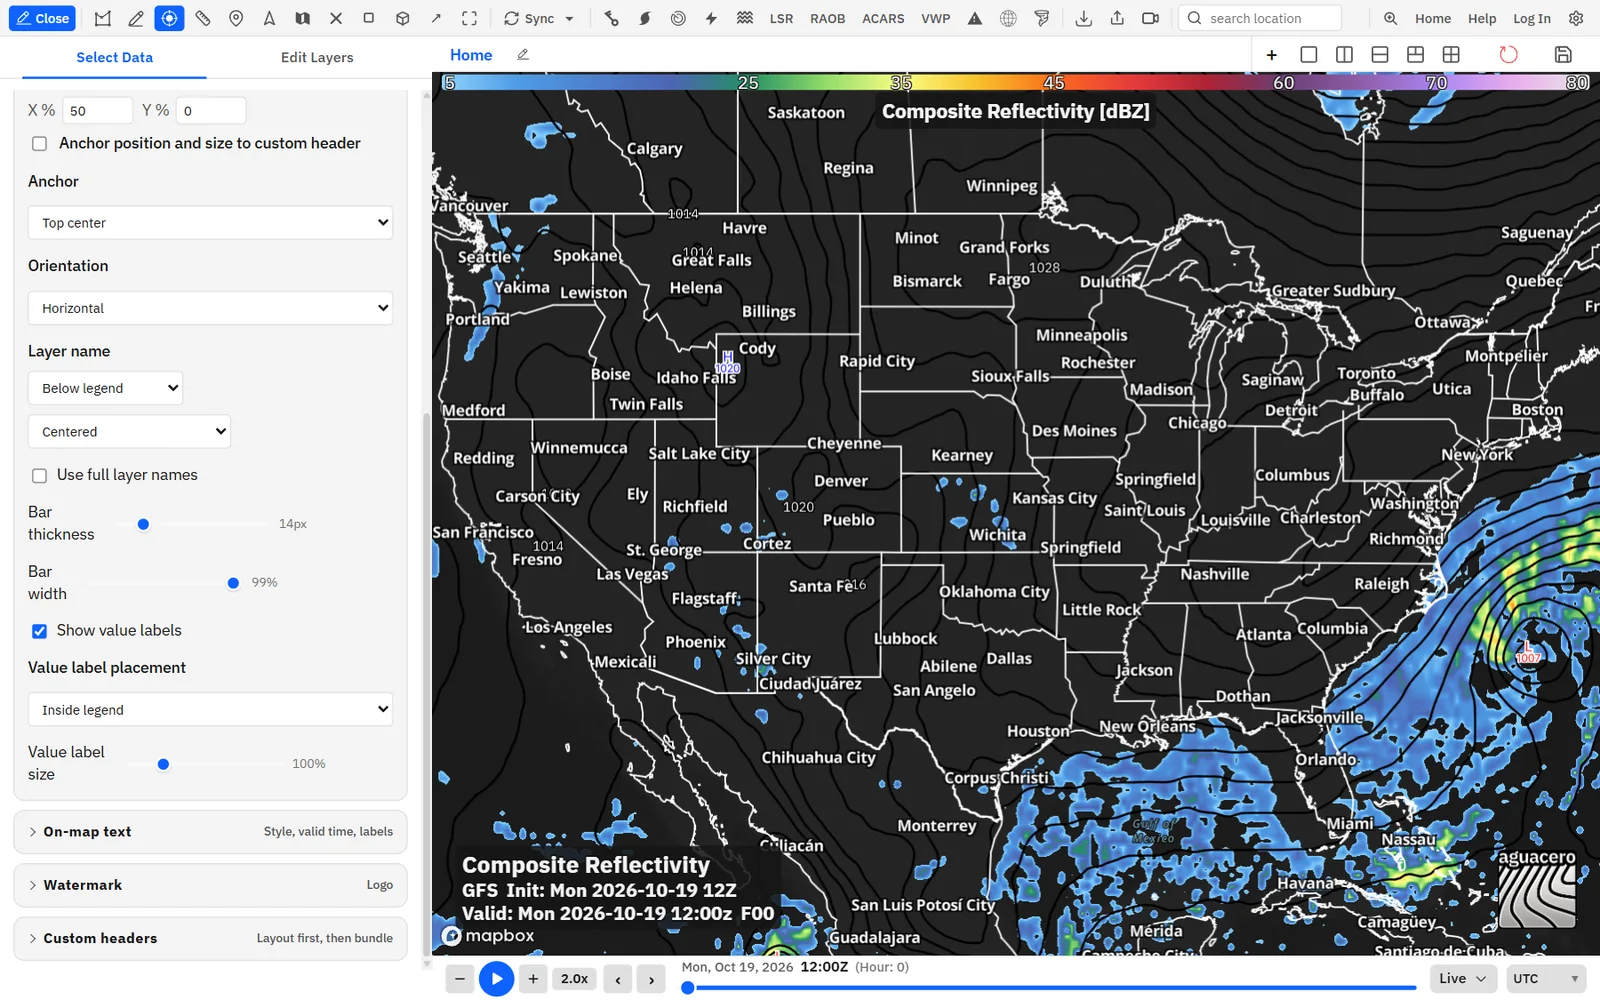Click the Log In link

tap(1531, 18)
